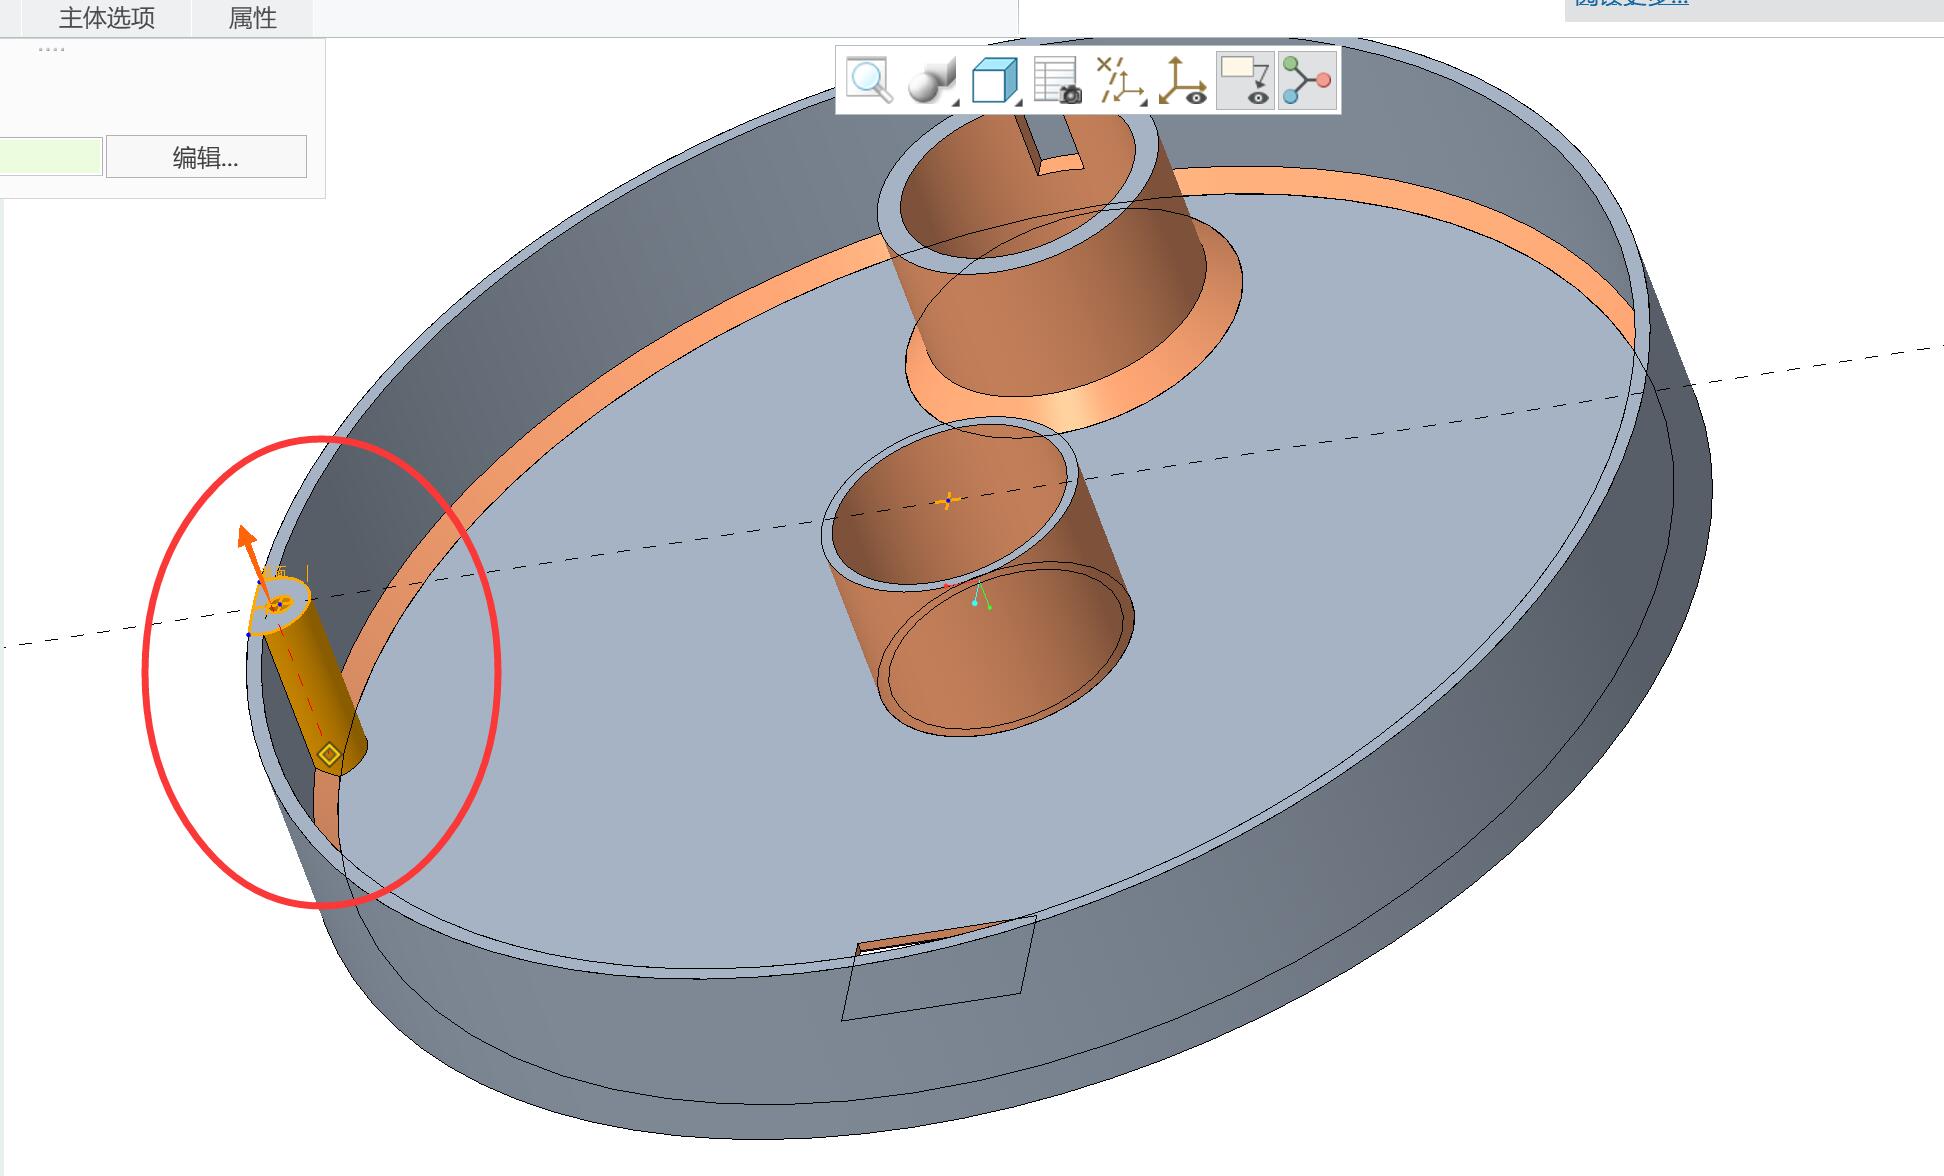Click the Refit zoom magnifier icon

coord(869,80)
